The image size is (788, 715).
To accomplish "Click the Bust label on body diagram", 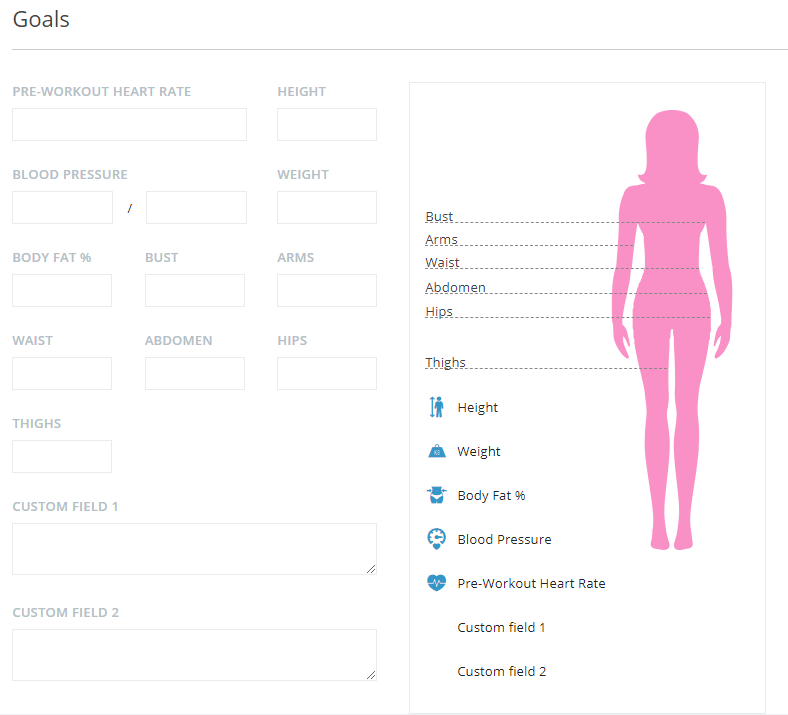I will click(439, 217).
